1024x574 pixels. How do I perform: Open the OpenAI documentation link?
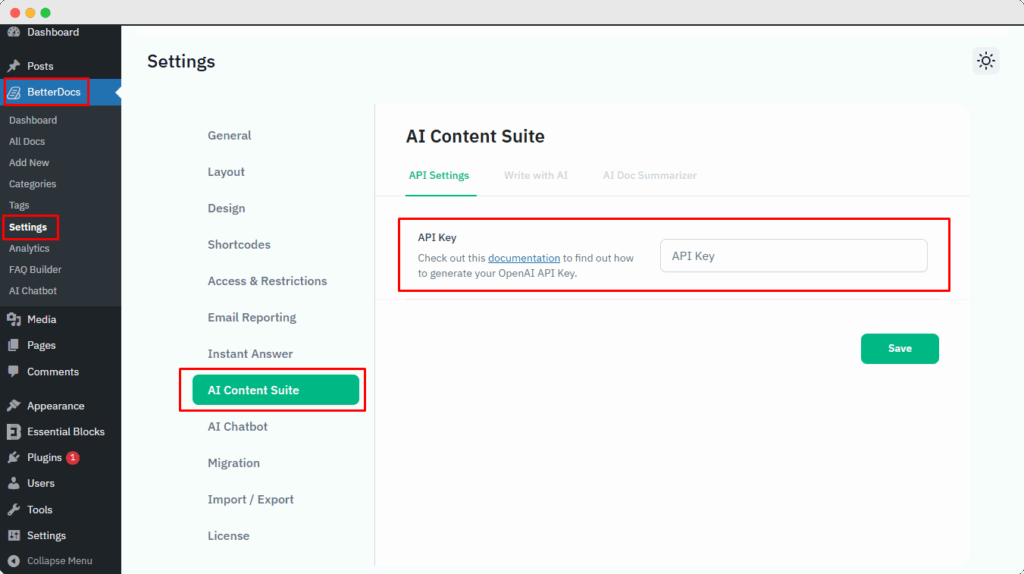click(x=524, y=258)
